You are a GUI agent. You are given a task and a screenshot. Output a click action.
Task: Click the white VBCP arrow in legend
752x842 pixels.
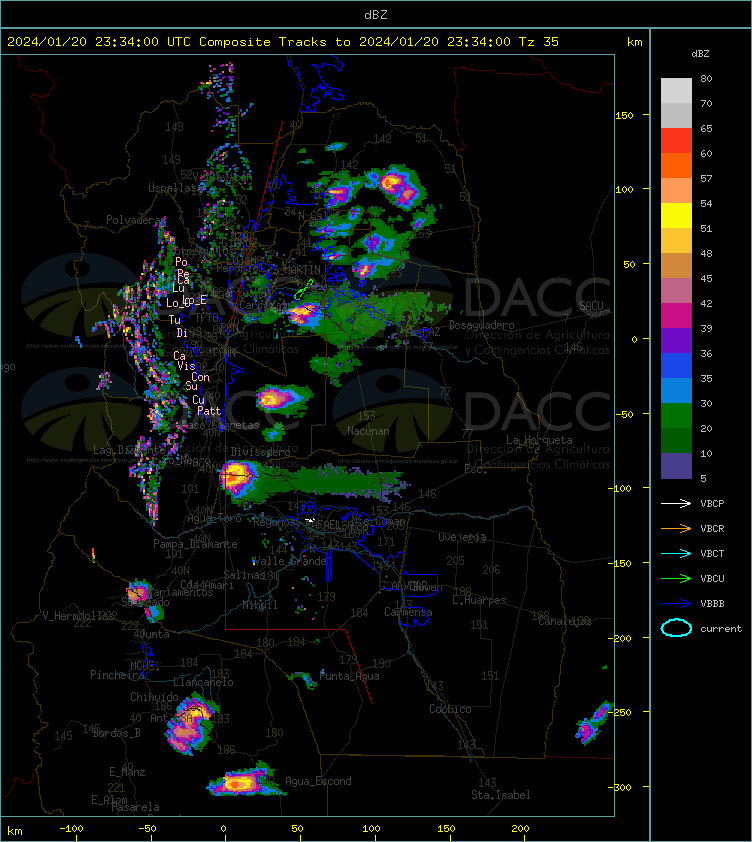point(676,503)
